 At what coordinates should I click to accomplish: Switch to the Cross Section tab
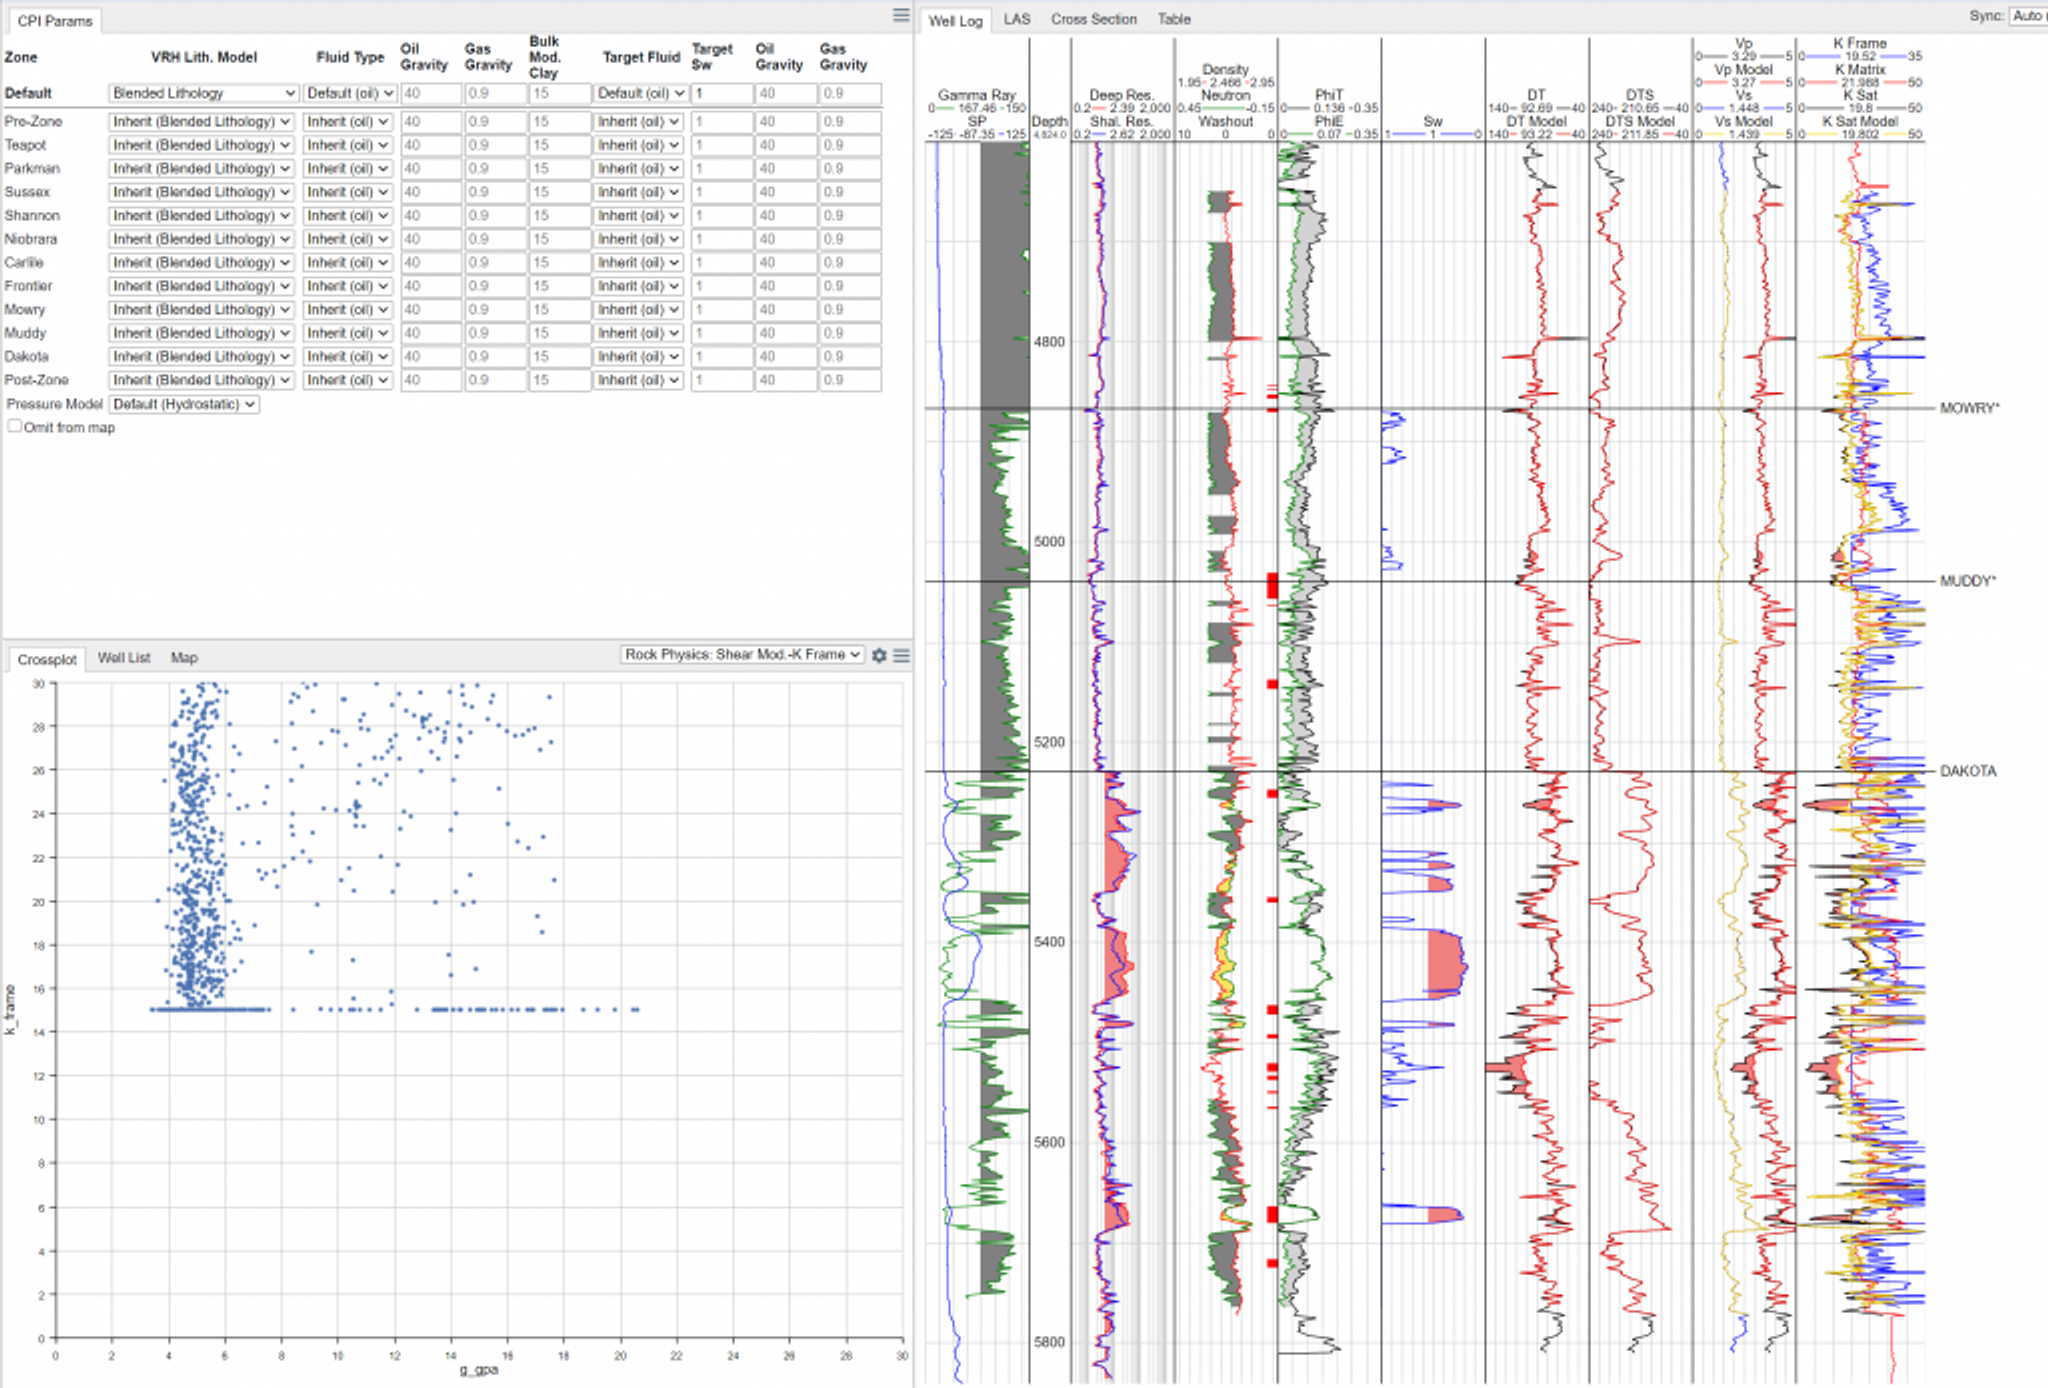[1093, 19]
